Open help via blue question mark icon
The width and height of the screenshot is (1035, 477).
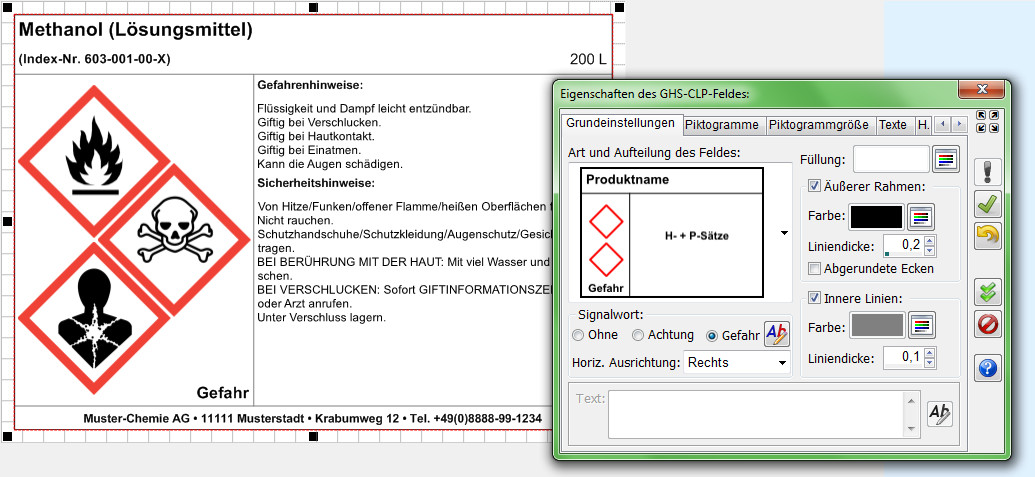pos(987,368)
